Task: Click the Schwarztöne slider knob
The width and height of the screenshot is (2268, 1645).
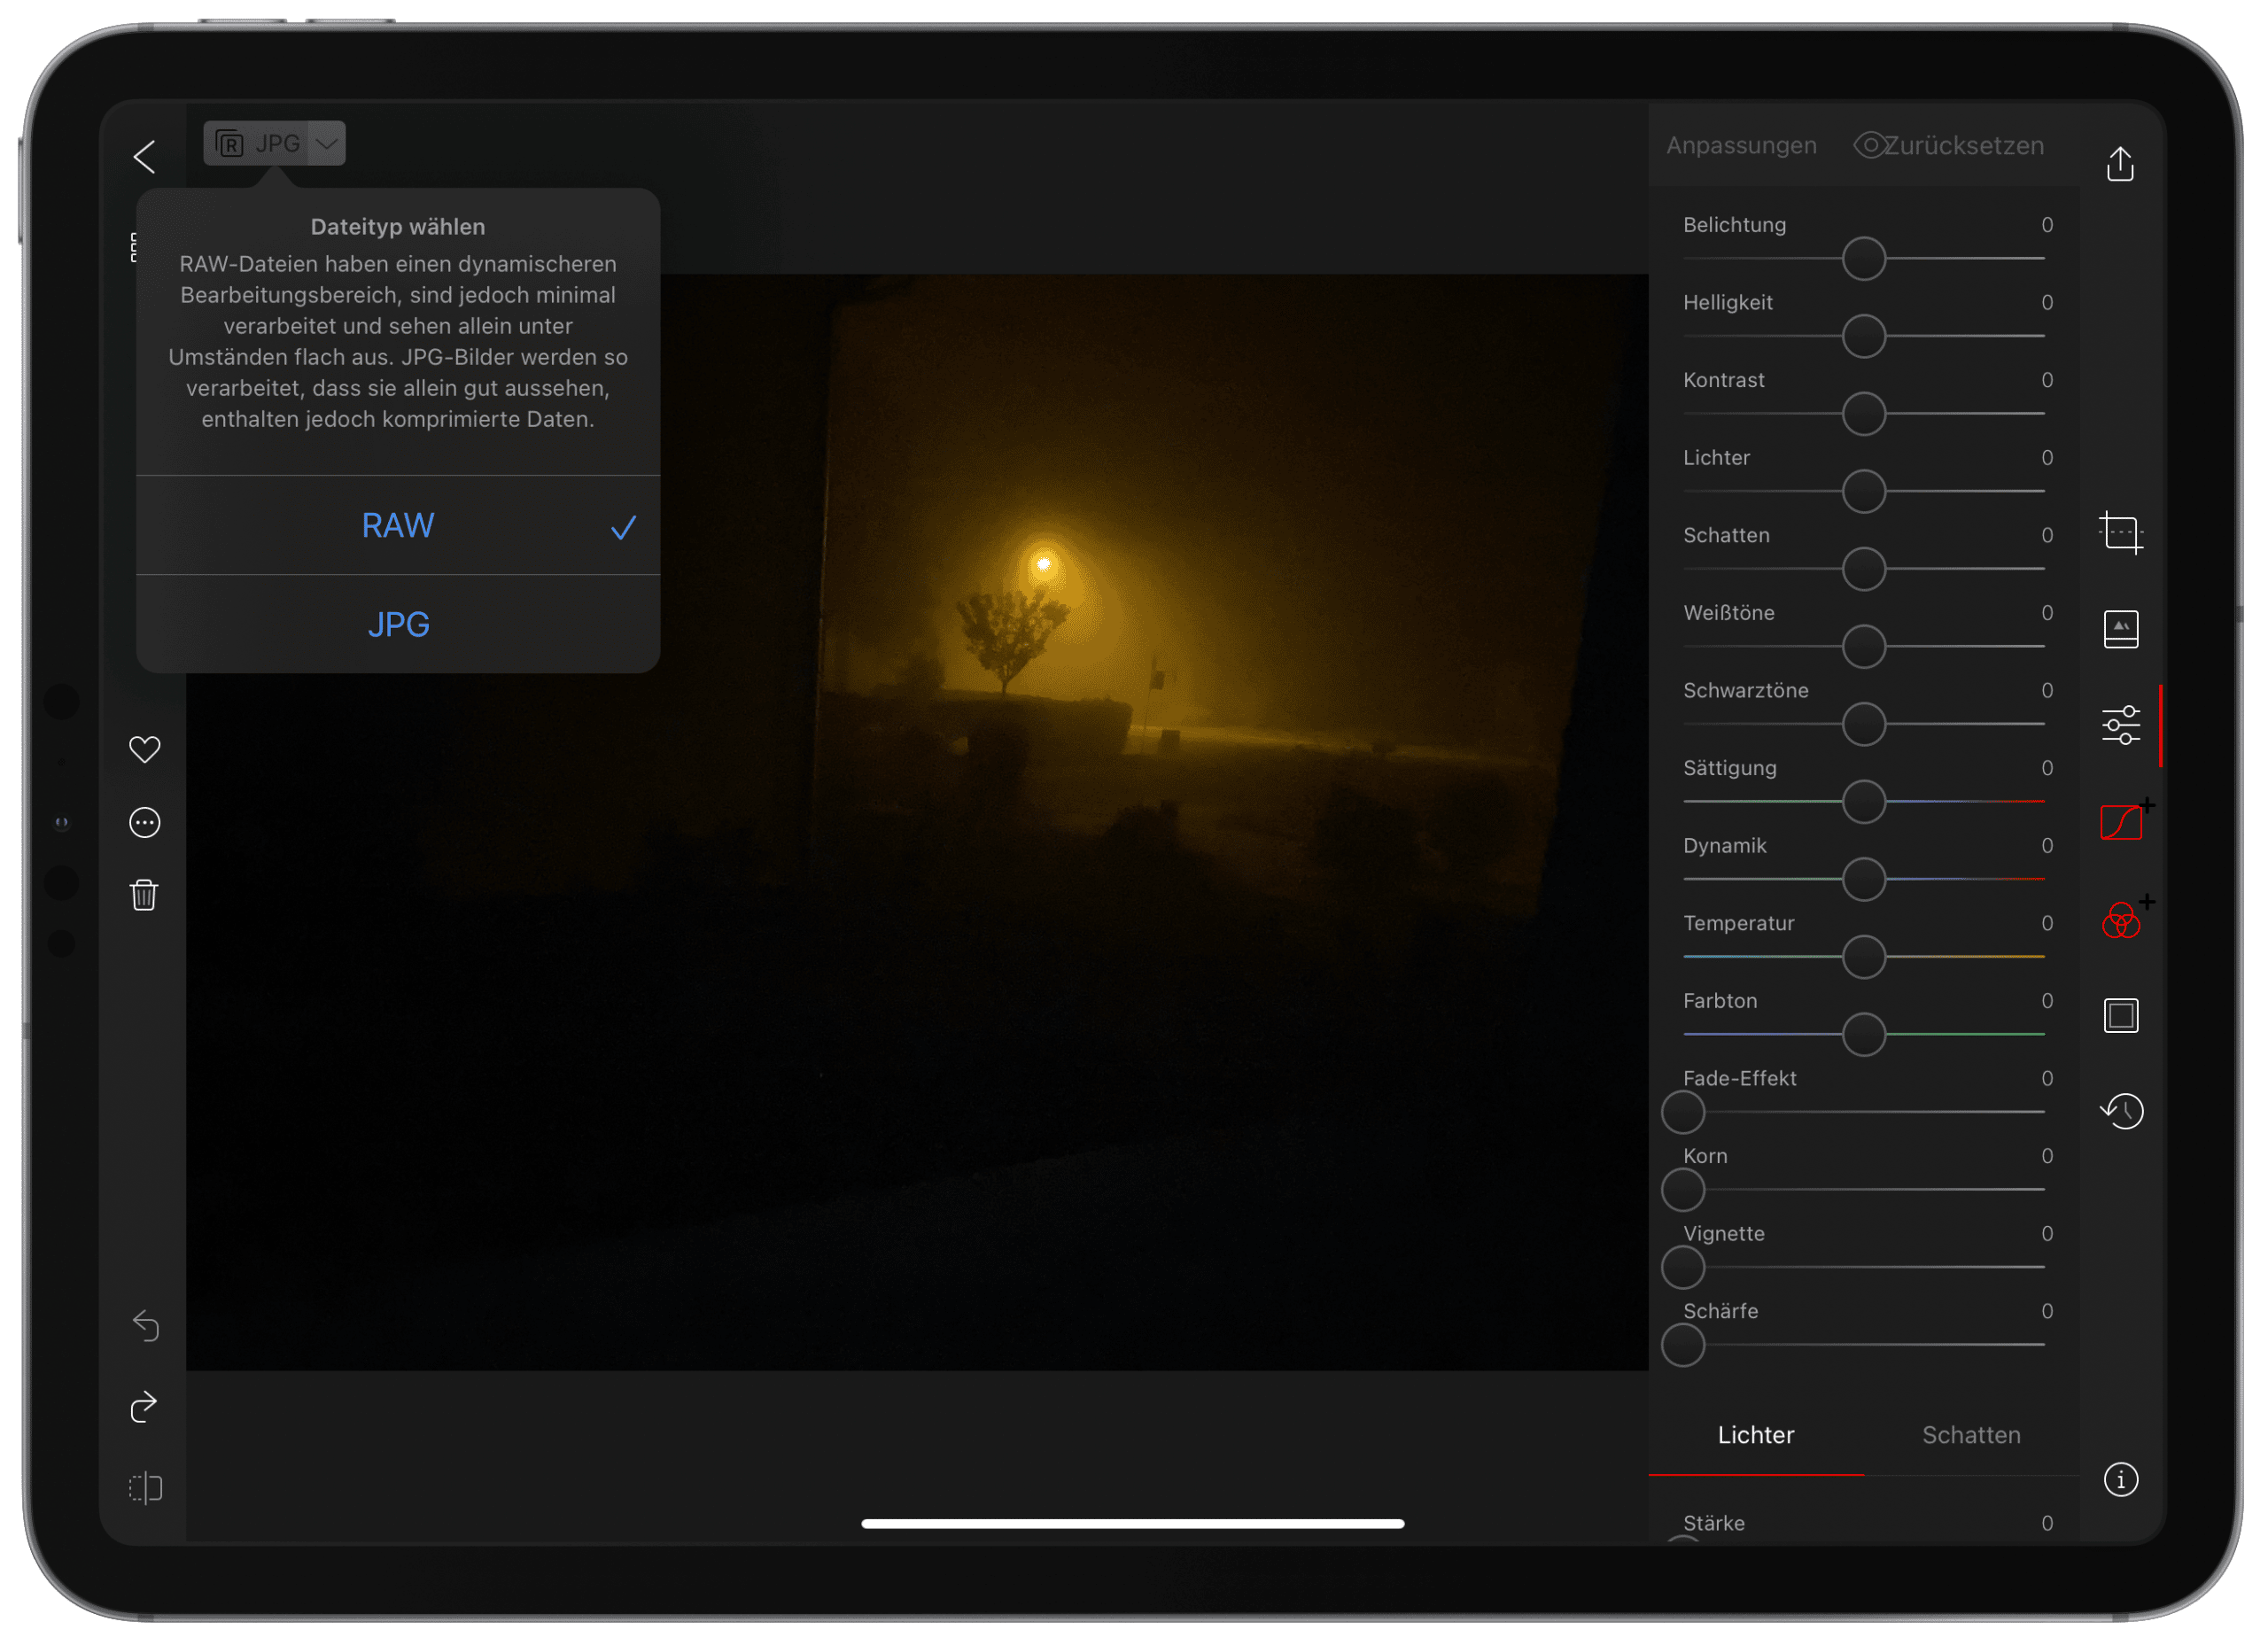Action: click(x=1864, y=725)
